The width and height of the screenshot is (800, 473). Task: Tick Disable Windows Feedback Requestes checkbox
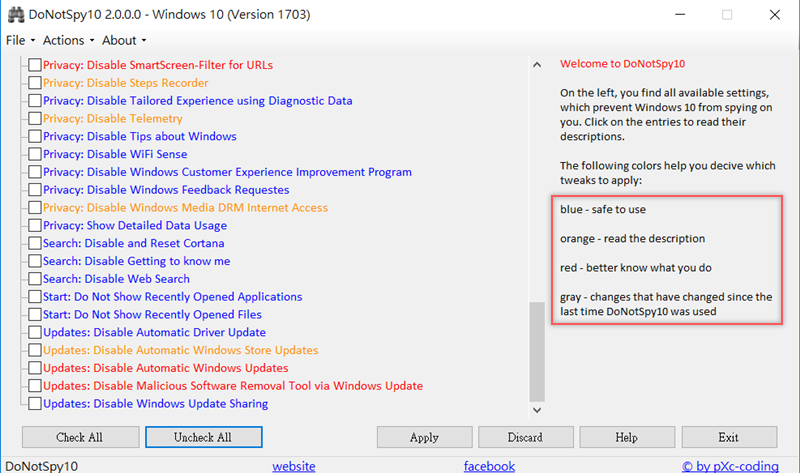click(35, 190)
